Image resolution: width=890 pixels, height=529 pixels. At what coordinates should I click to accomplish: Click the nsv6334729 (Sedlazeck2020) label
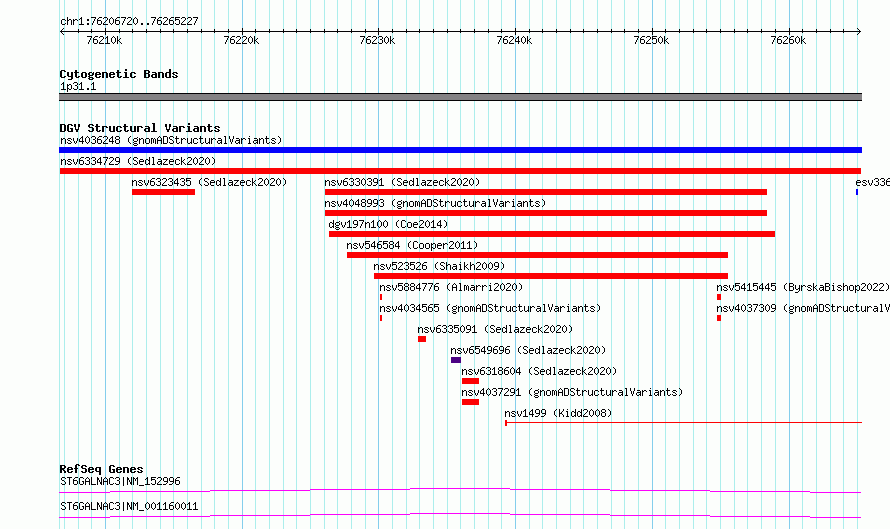pos(138,161)
